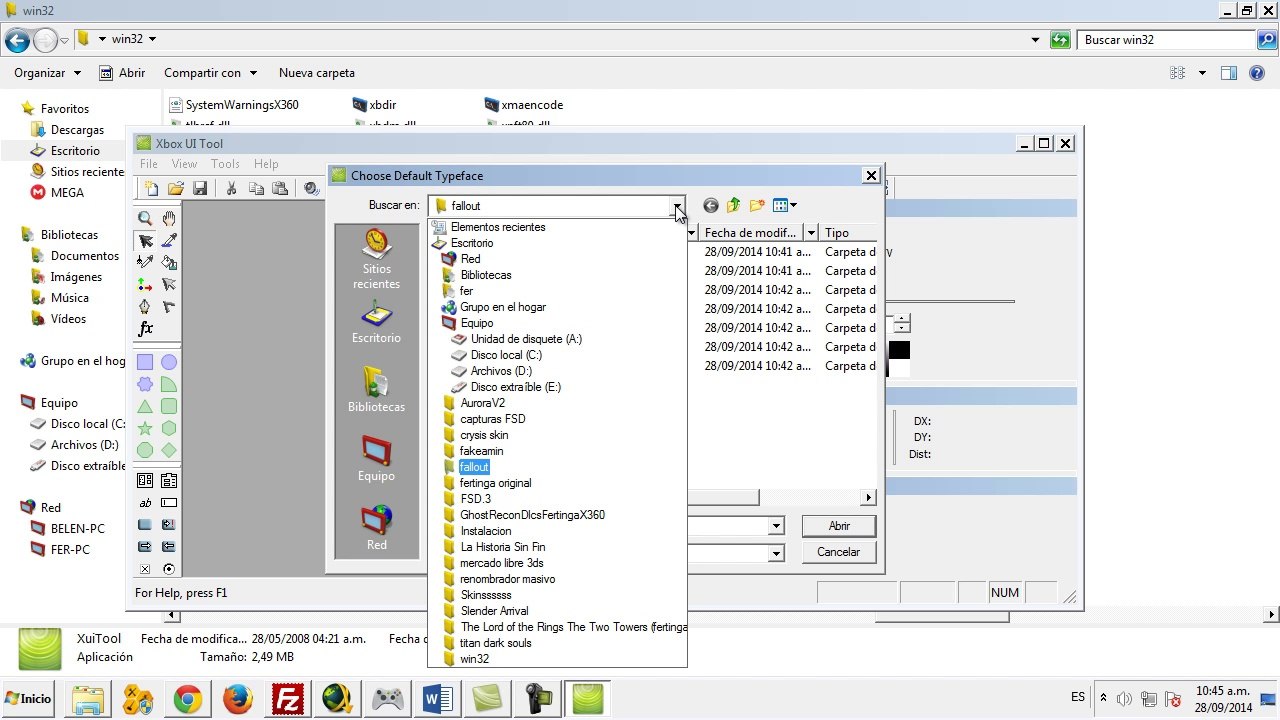
Task: Click 'Fecha de modif...' column dropdown arrow
Action: [x=811, y=233]
